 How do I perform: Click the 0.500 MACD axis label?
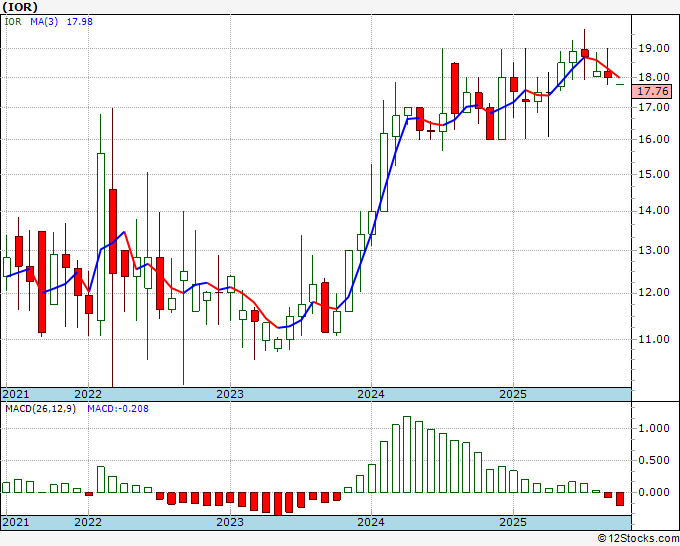(654, 461)
